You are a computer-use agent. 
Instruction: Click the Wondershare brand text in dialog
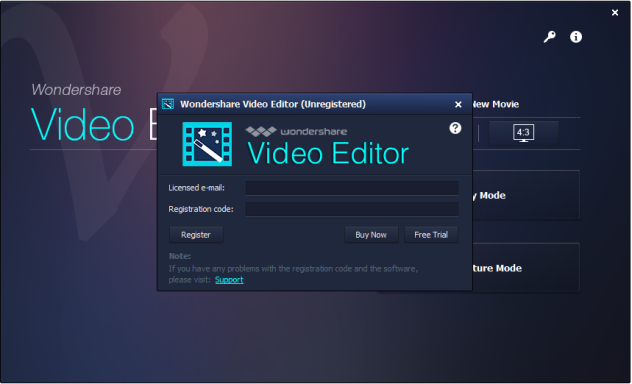[x=314, y=132]
